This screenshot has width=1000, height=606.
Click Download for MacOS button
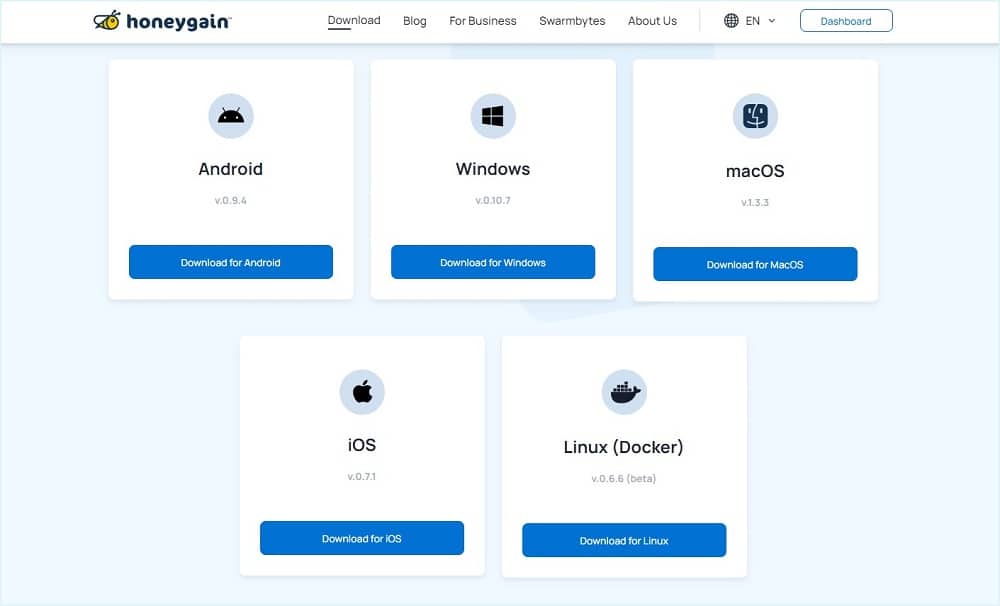pos(755,264)
